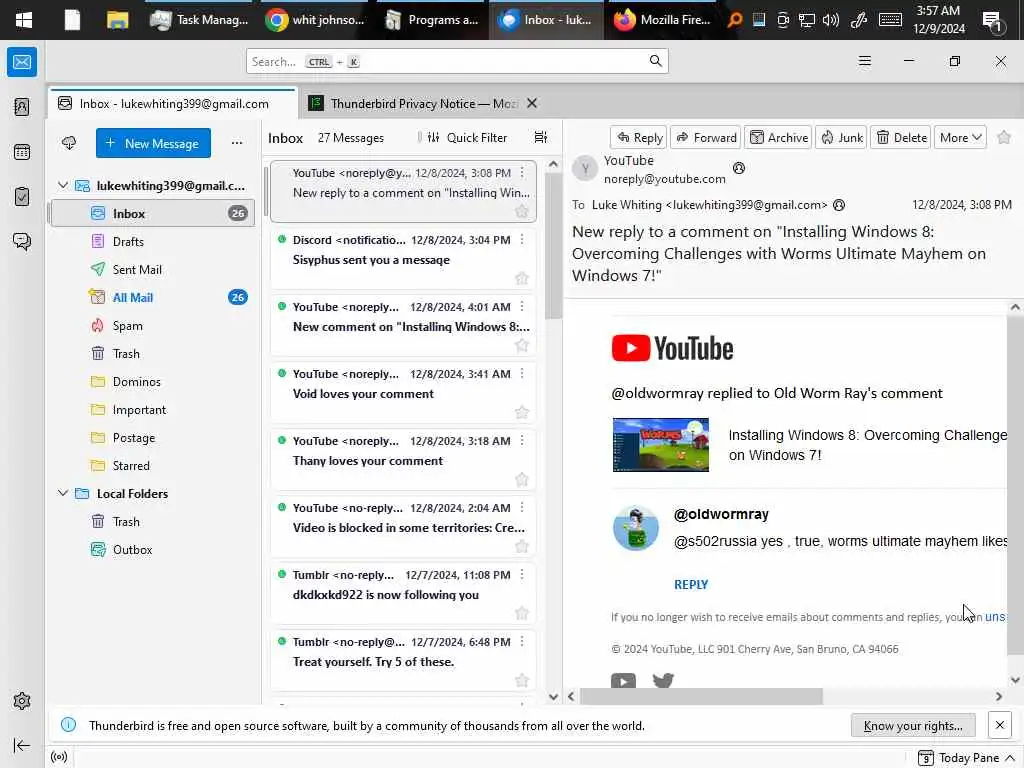Click the Get Messages cloud icon

tap(69, 143)
